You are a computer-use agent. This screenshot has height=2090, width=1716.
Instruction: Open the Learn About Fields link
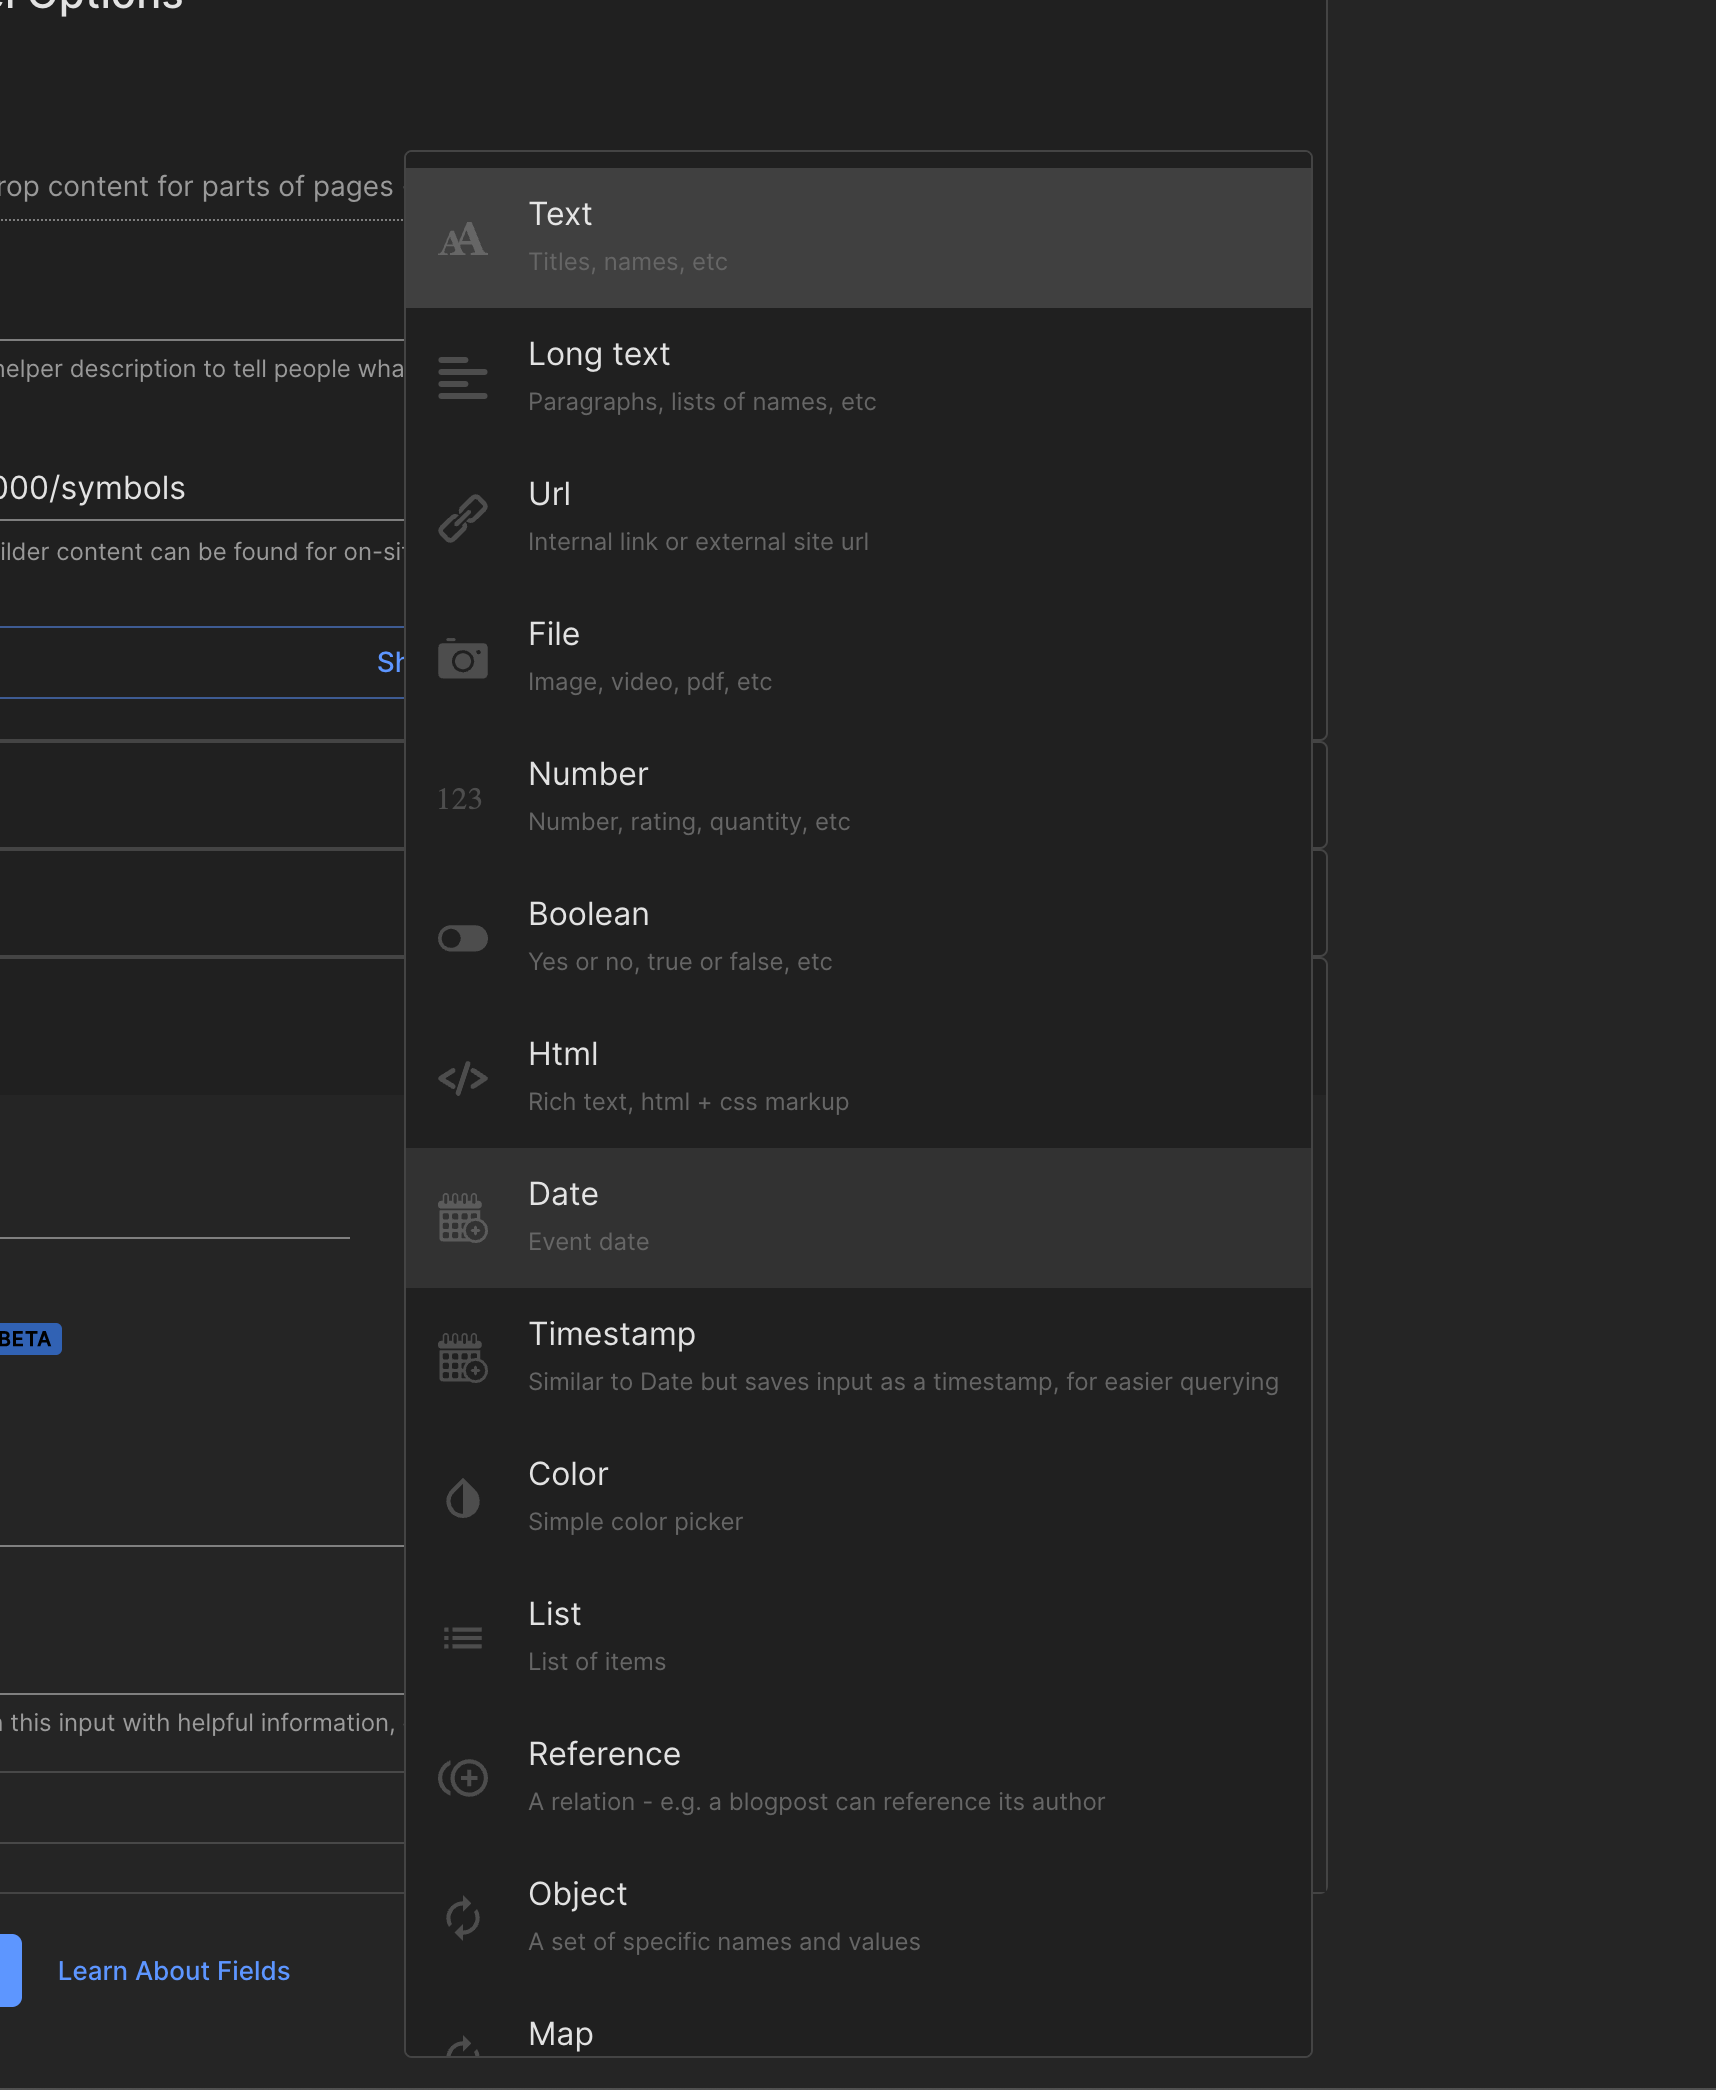[174, 1970]
